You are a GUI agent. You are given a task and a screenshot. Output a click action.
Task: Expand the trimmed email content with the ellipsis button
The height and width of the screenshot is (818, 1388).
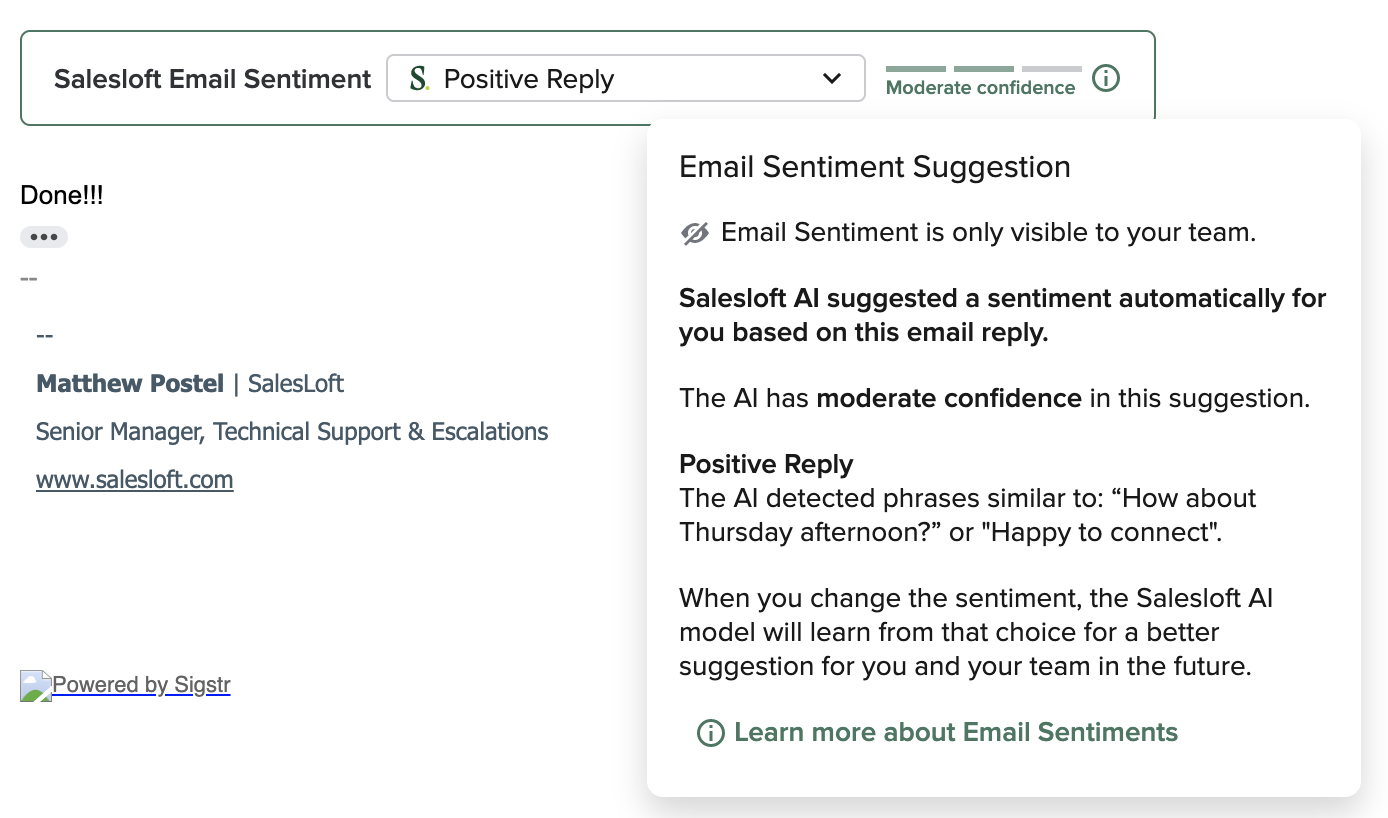click(x=44, y=236)
